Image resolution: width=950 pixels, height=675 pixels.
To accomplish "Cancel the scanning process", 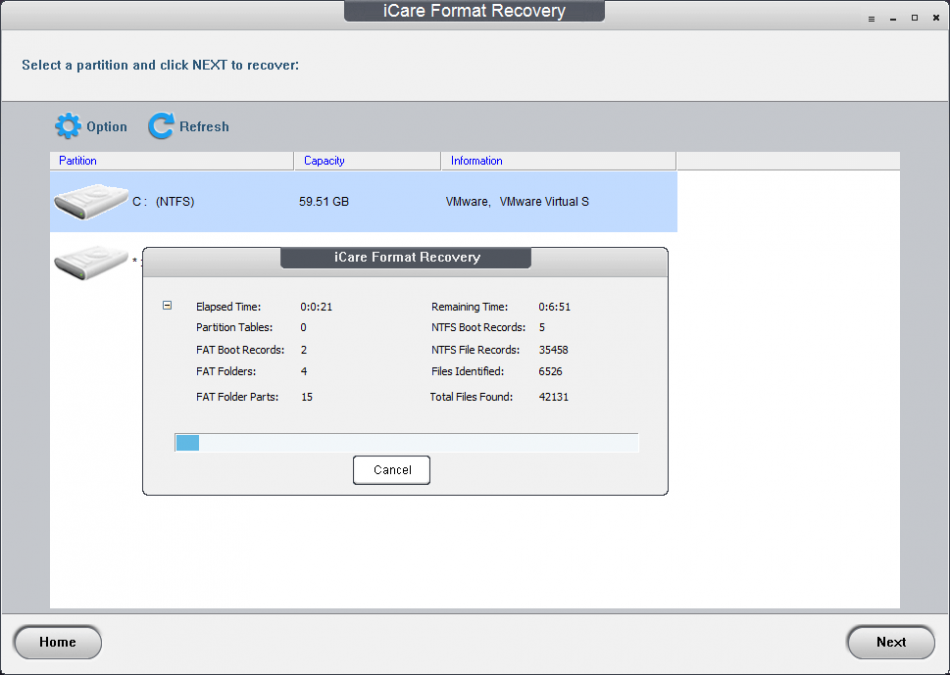I will click(392, 470).
